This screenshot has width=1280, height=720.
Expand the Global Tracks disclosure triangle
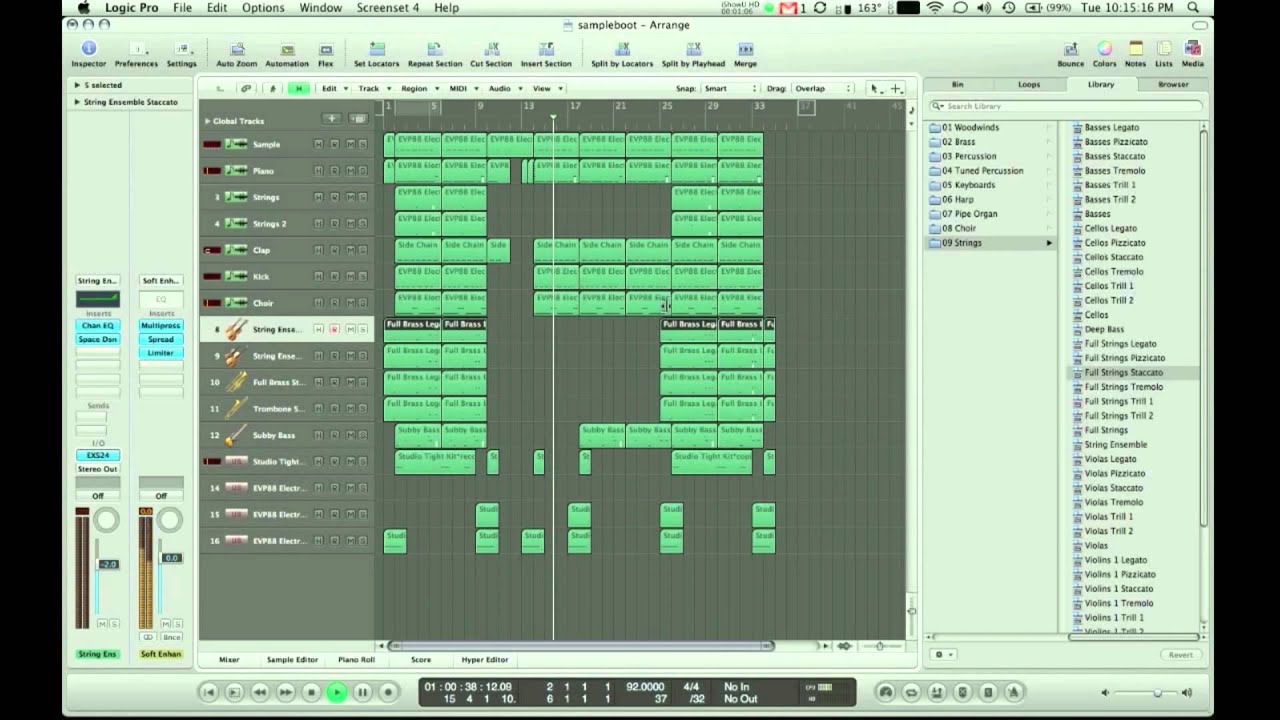click(x=208, y=120)
